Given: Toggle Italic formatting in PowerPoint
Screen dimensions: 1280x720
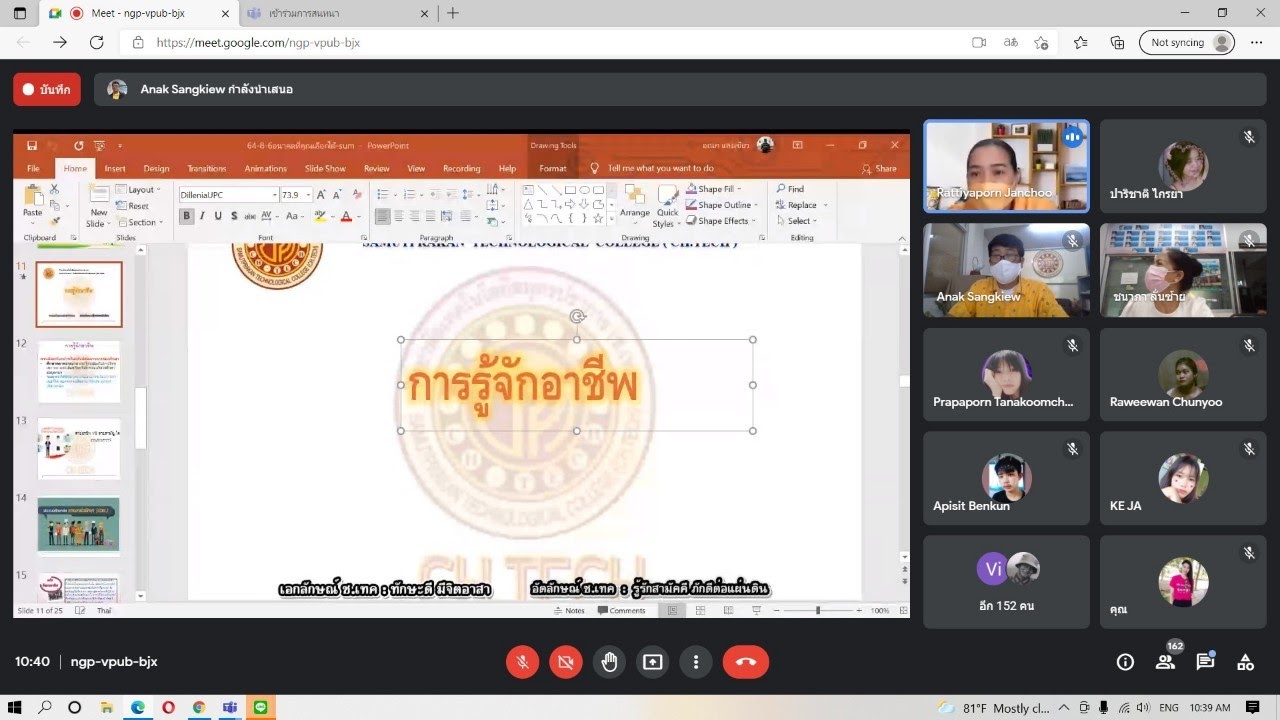Looking at the screenshot, I should (202, 216).
